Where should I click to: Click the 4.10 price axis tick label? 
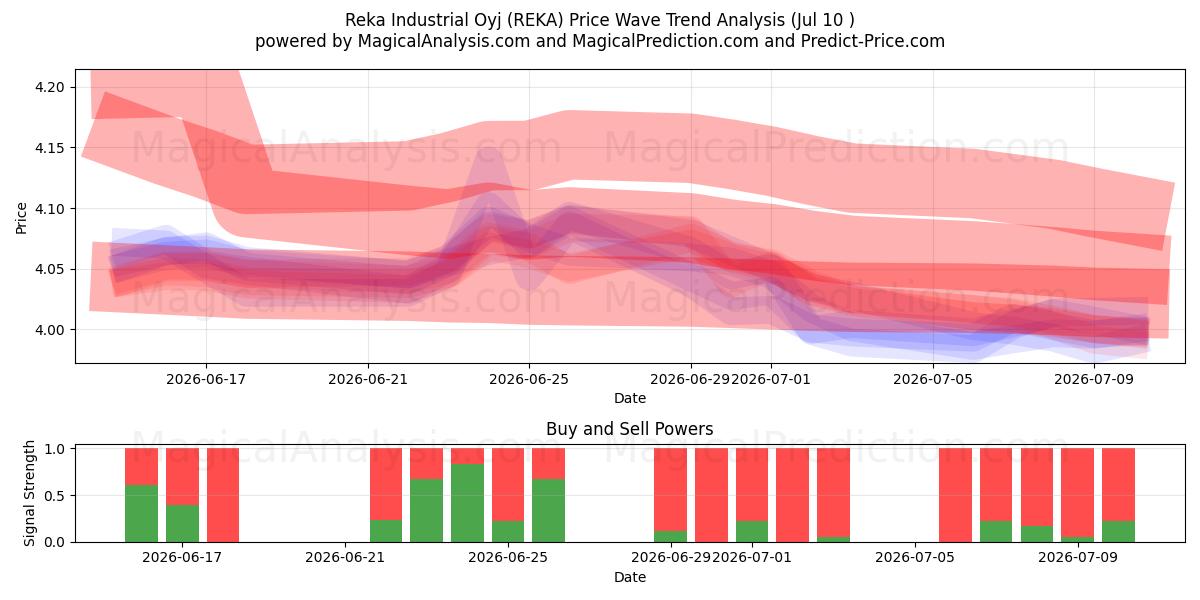click(x=49, y=209)
